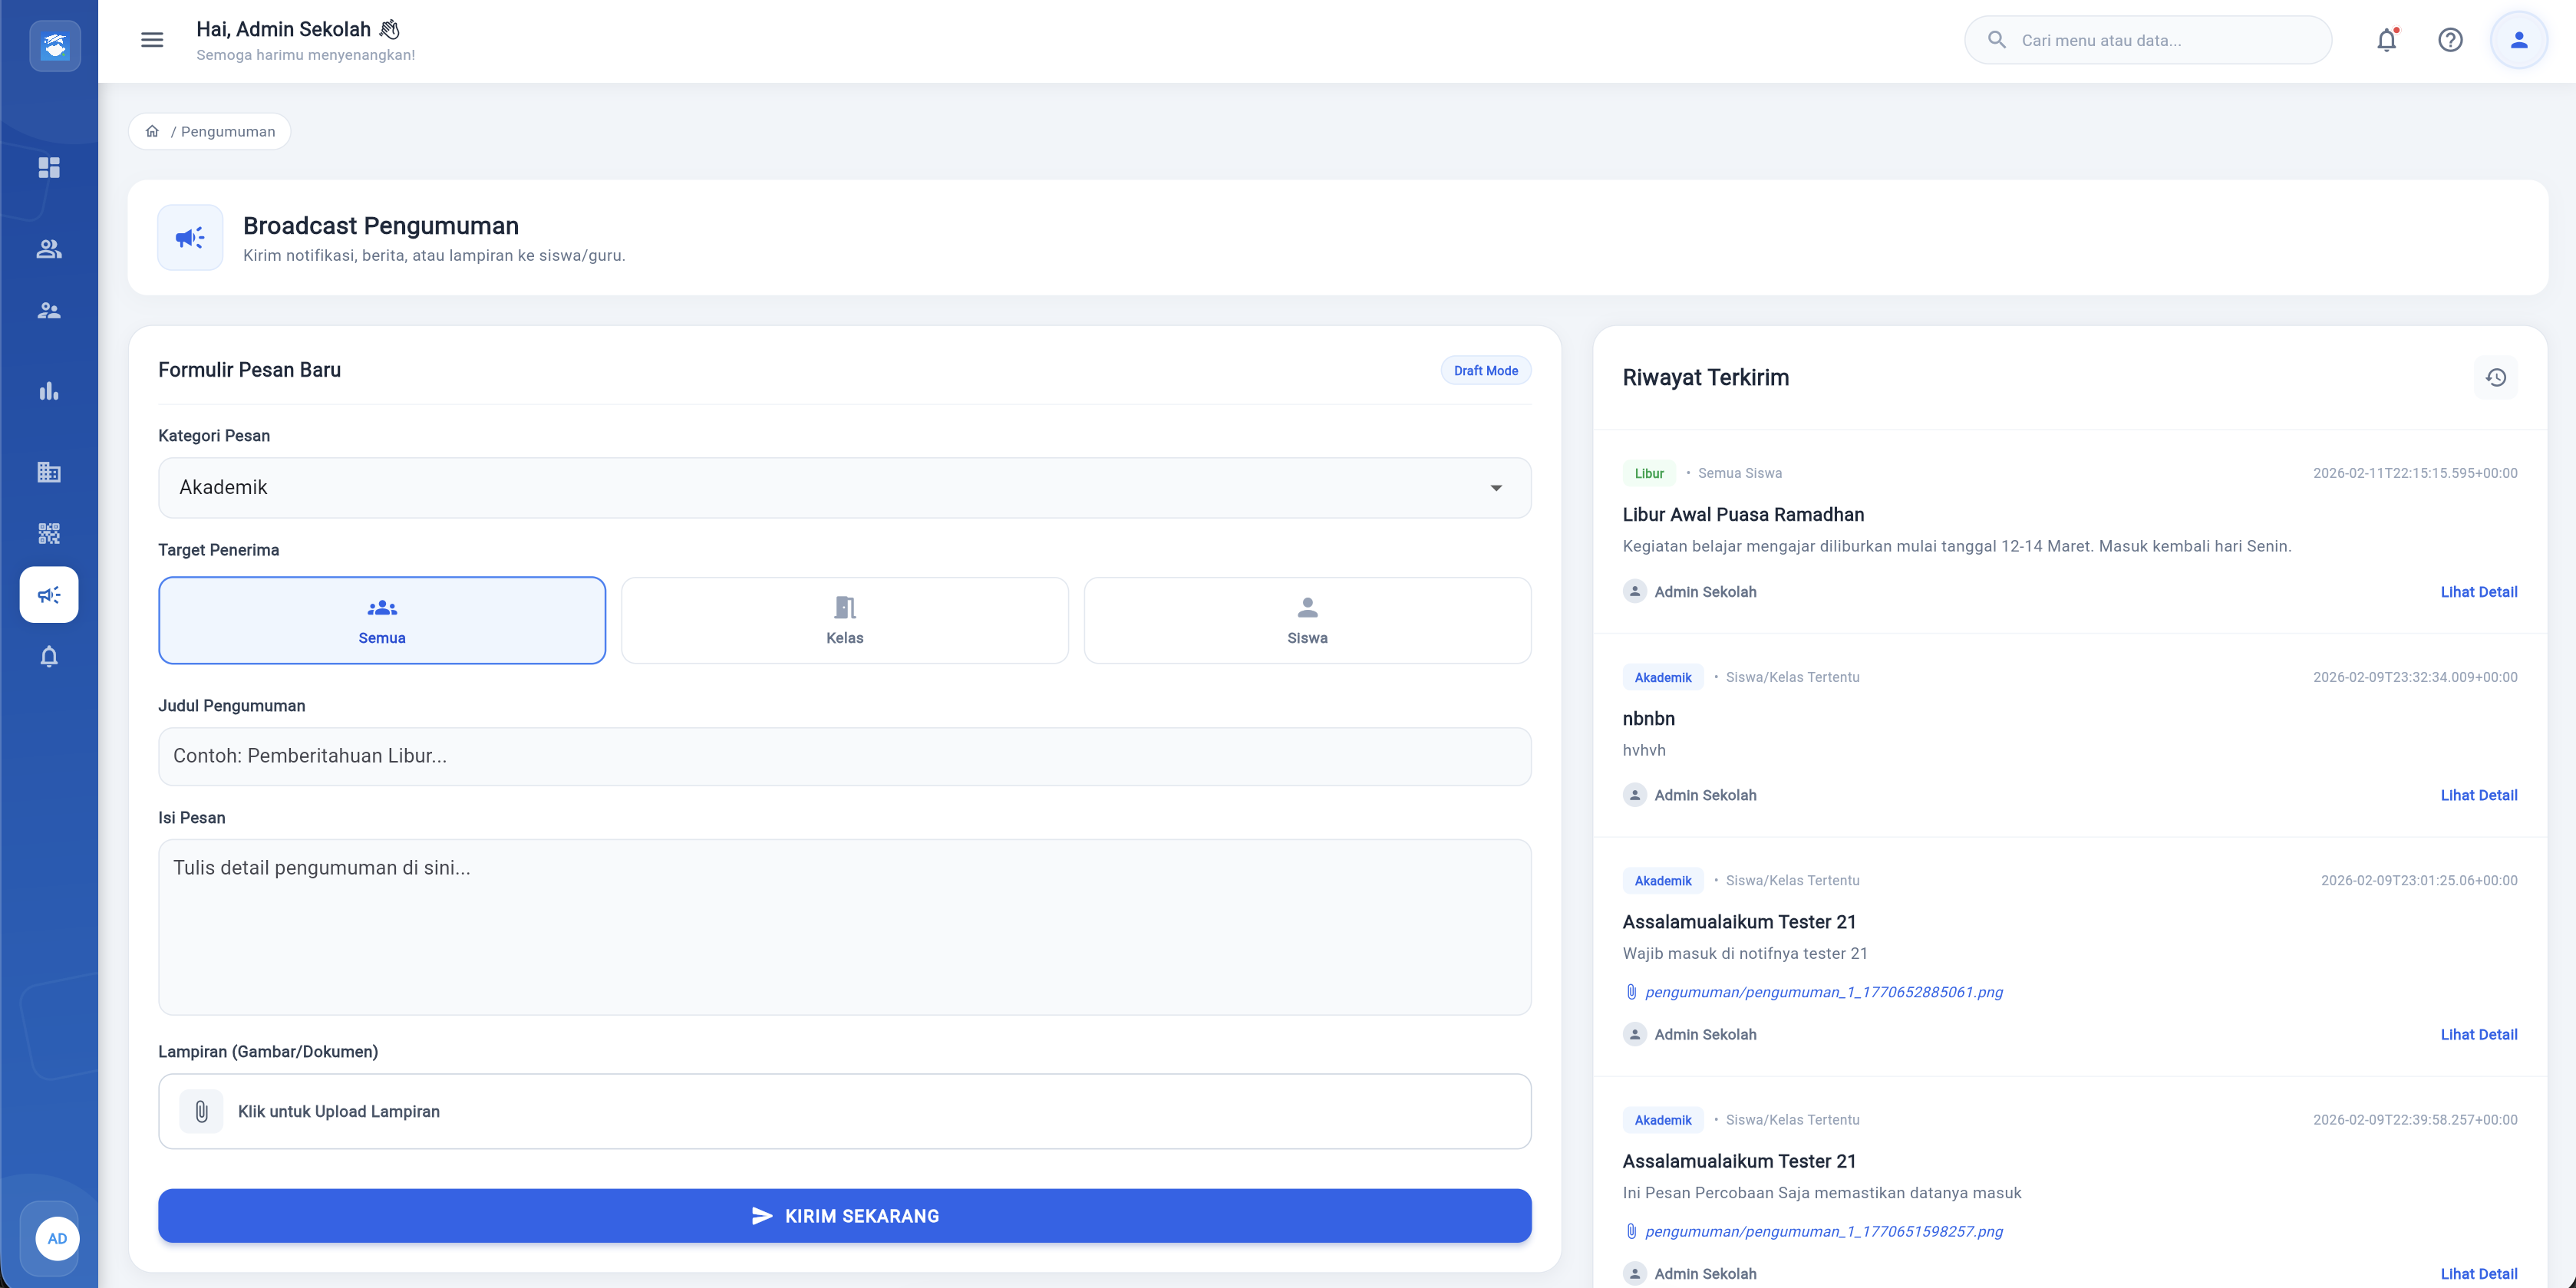
Task: Click the notification bell in header
Action: point(2386,40)
